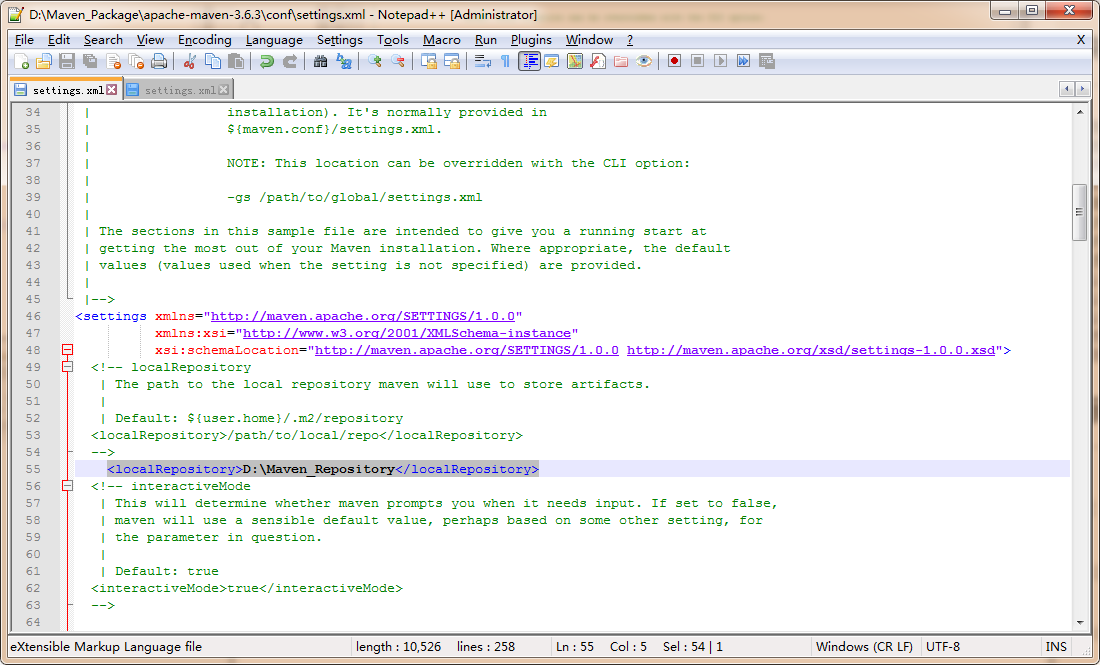Open the Search menu
The image size is (1100, 665).
103,40
